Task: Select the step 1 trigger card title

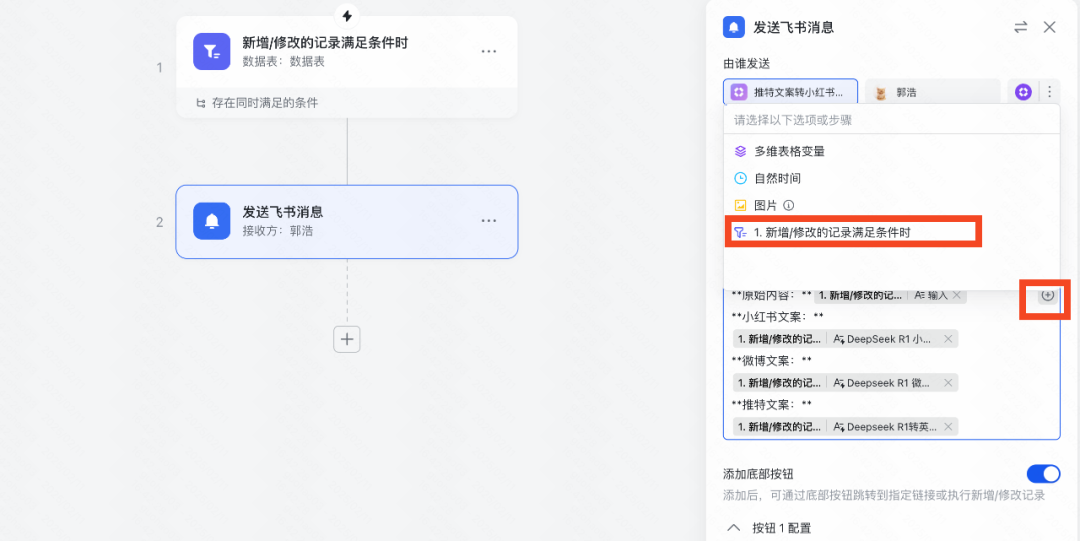Action: pyautogui.click(x=325, y=43)
